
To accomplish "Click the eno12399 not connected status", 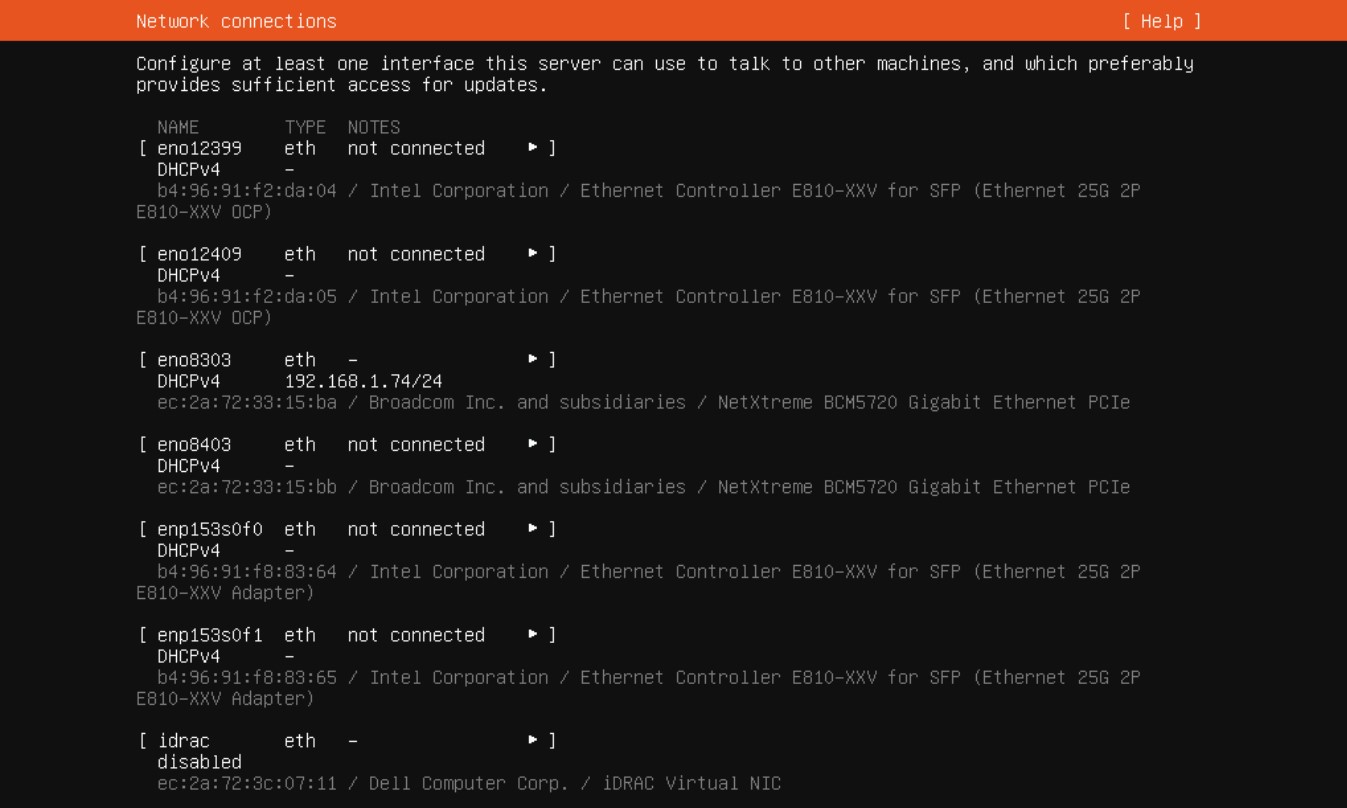I will 416,148.
